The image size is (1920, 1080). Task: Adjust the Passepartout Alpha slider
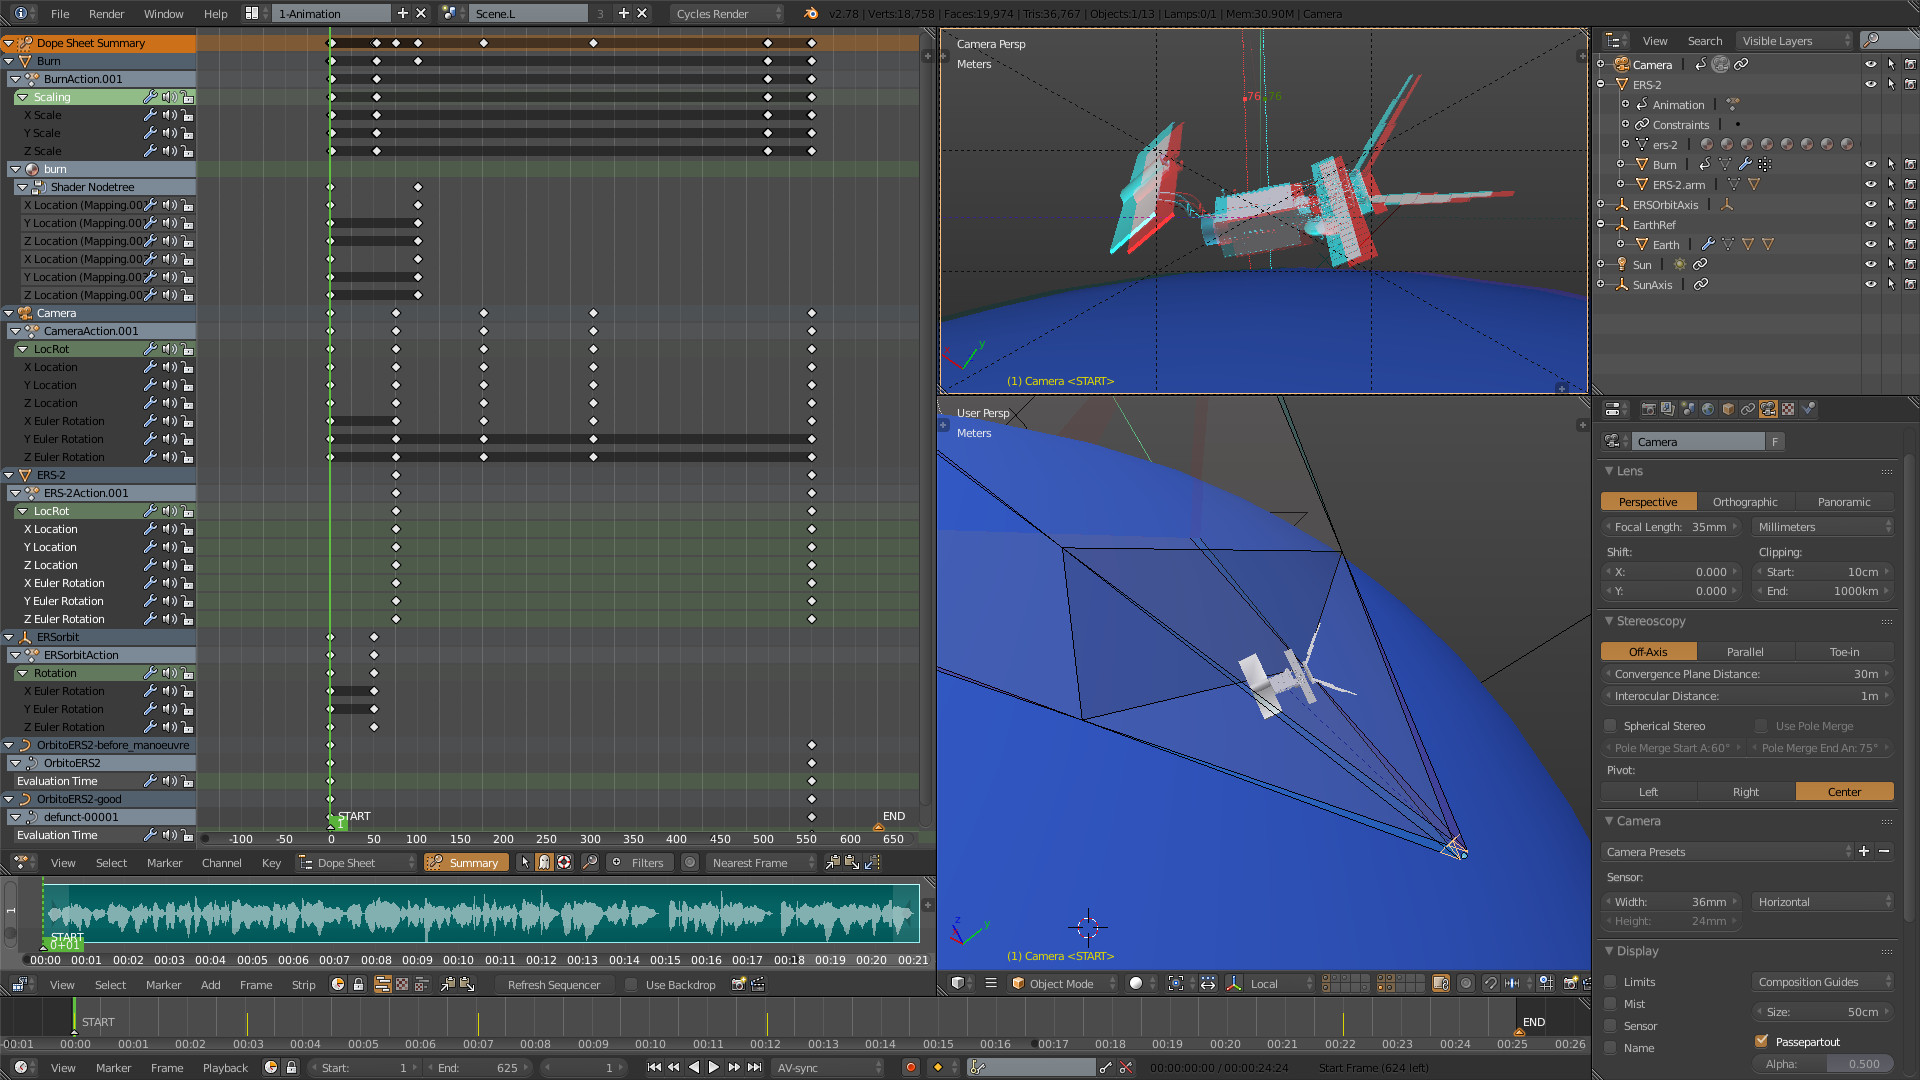point(1823,1064)
